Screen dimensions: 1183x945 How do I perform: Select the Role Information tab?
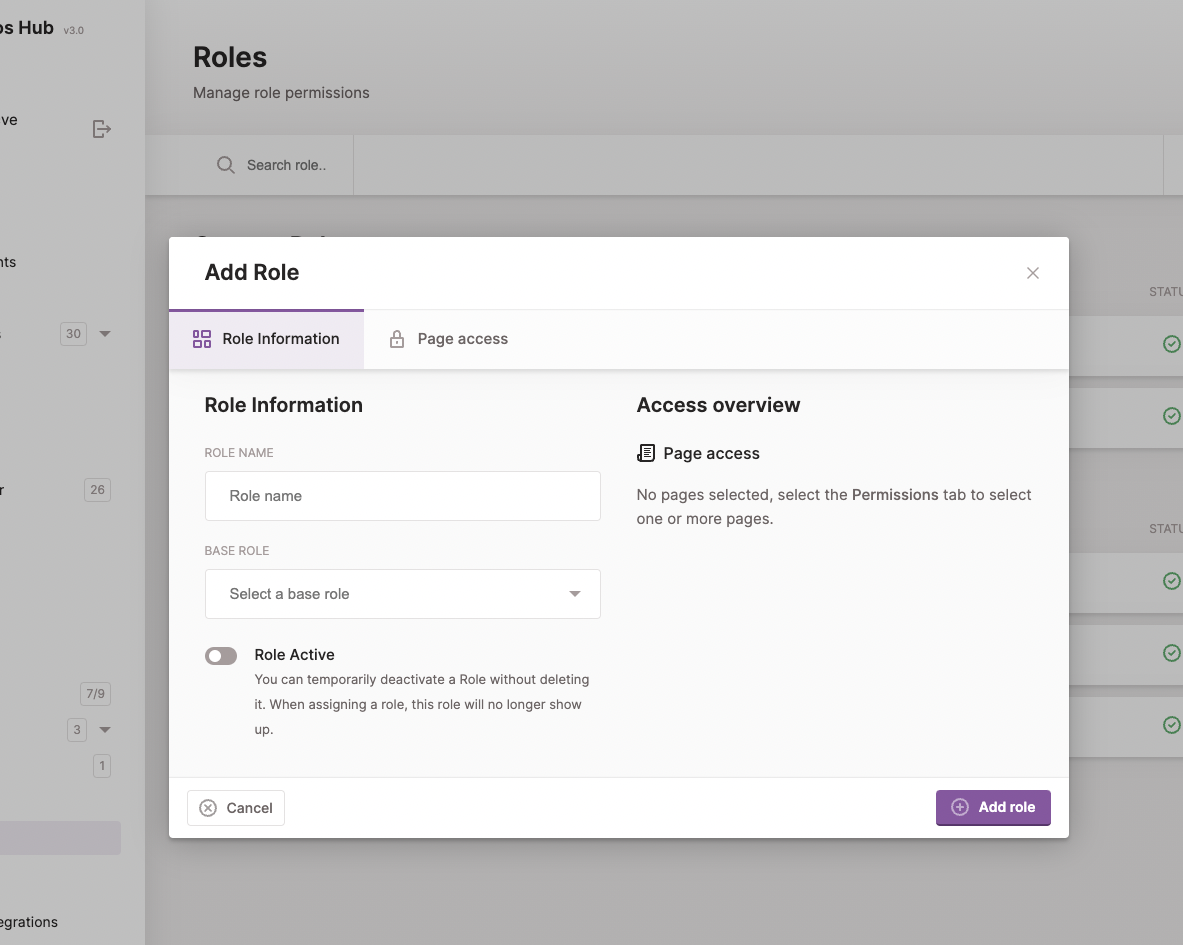click(266, 339)
